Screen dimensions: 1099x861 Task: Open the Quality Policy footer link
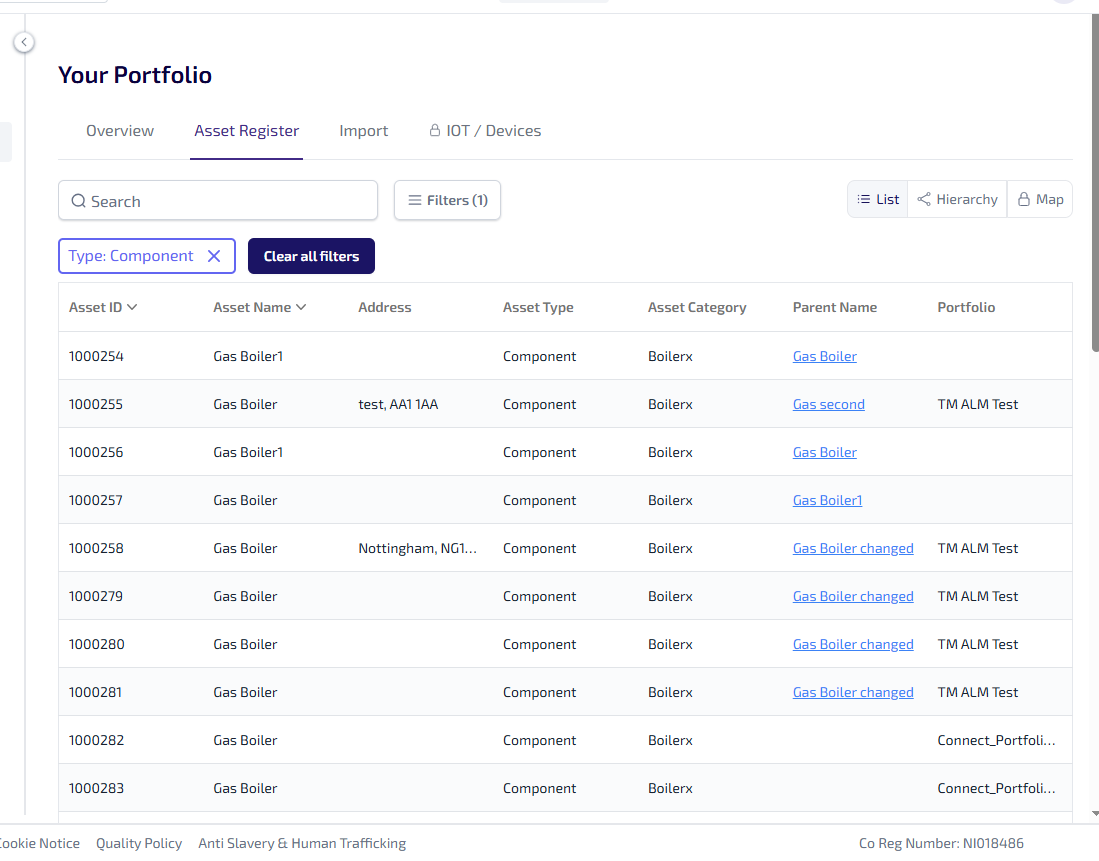[x=139, y=843]
